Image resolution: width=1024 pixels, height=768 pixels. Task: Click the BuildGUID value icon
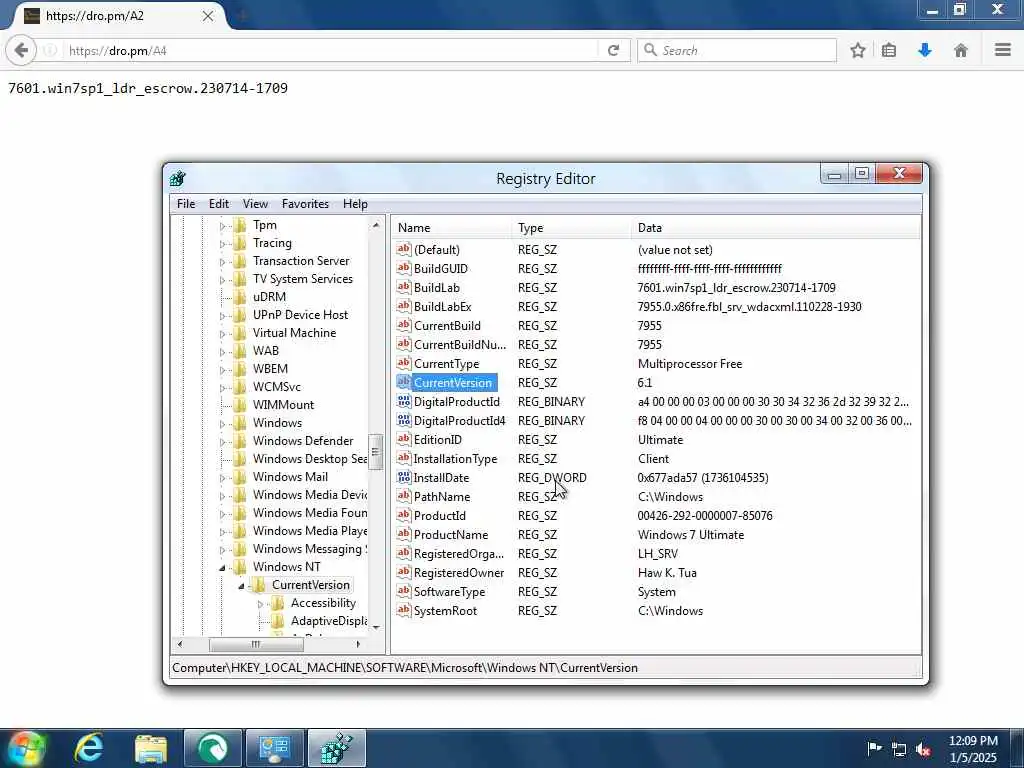[404, 268]
